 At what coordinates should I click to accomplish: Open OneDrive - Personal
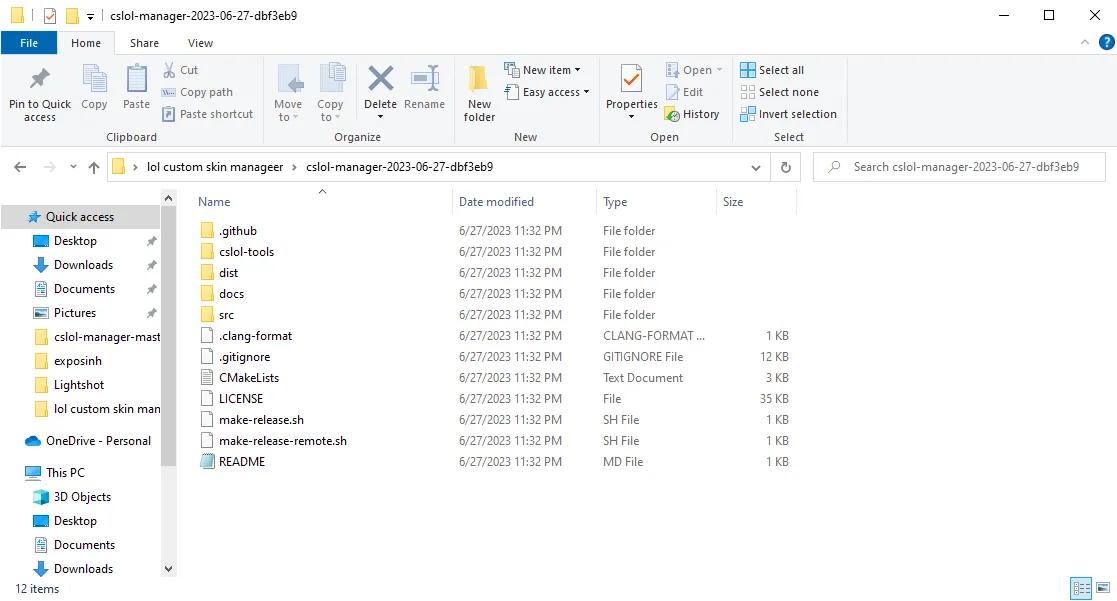(98, 441)
